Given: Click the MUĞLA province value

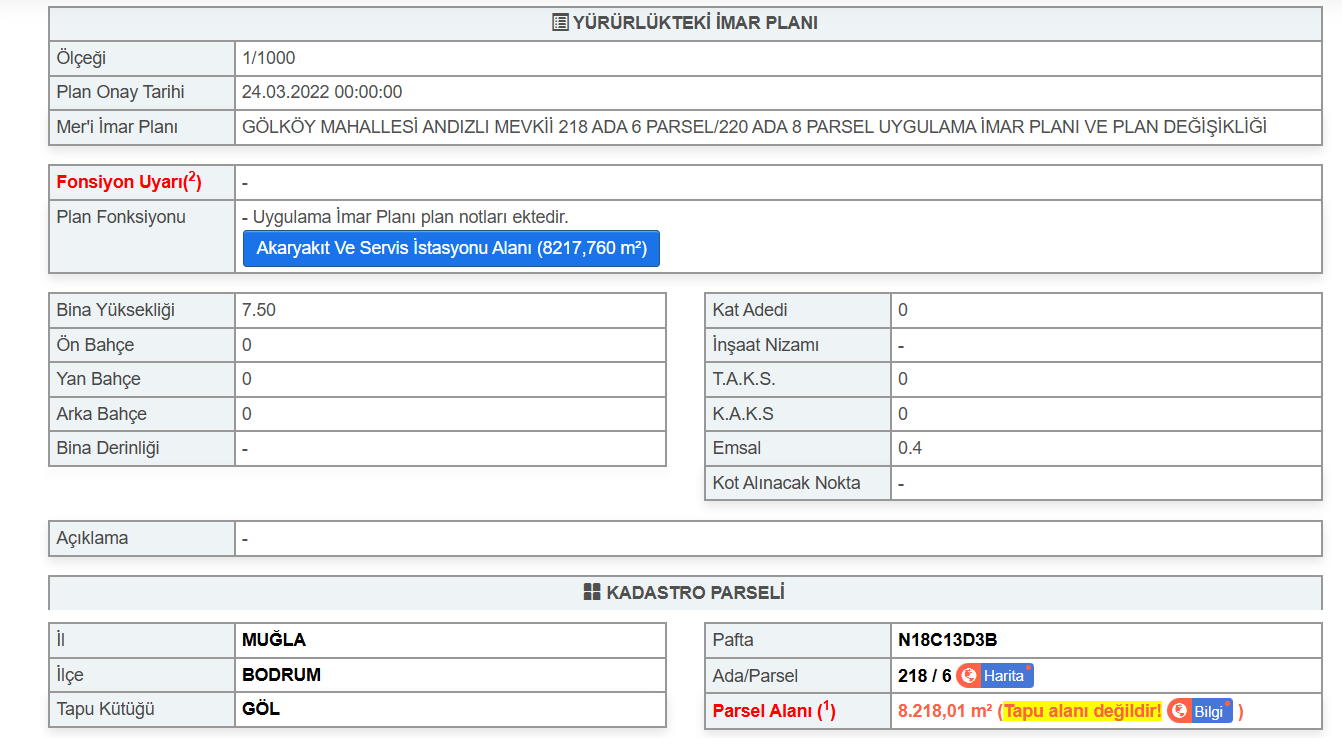Looking at the screenshot, I should tap(274, 640).
